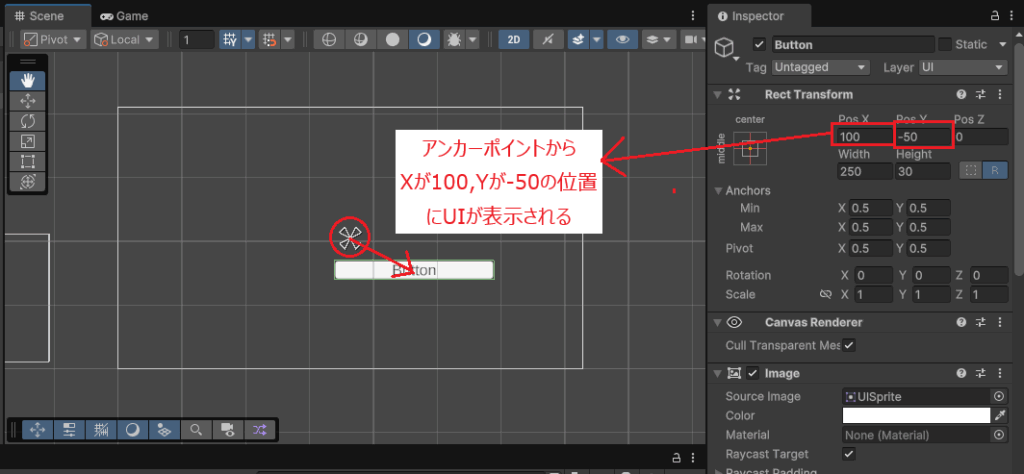
Task: Click the Color eyedropper icon
Action: pyautogui.click(x=1000, y=415)
